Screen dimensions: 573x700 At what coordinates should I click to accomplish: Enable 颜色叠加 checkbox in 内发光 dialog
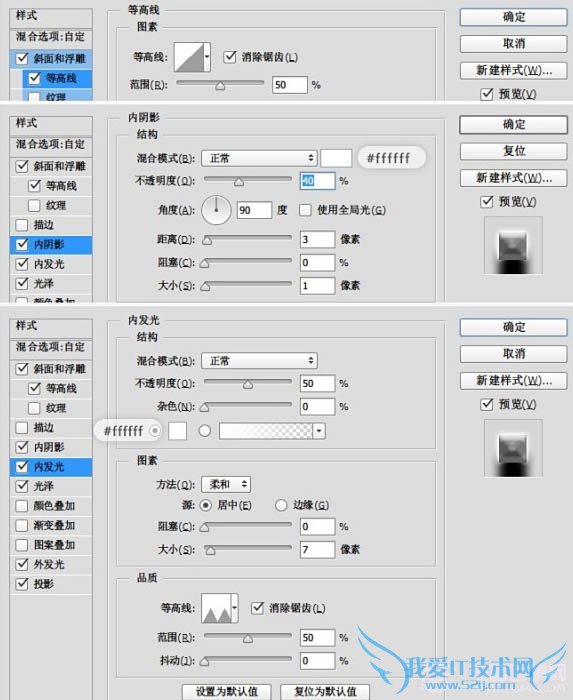22,505
